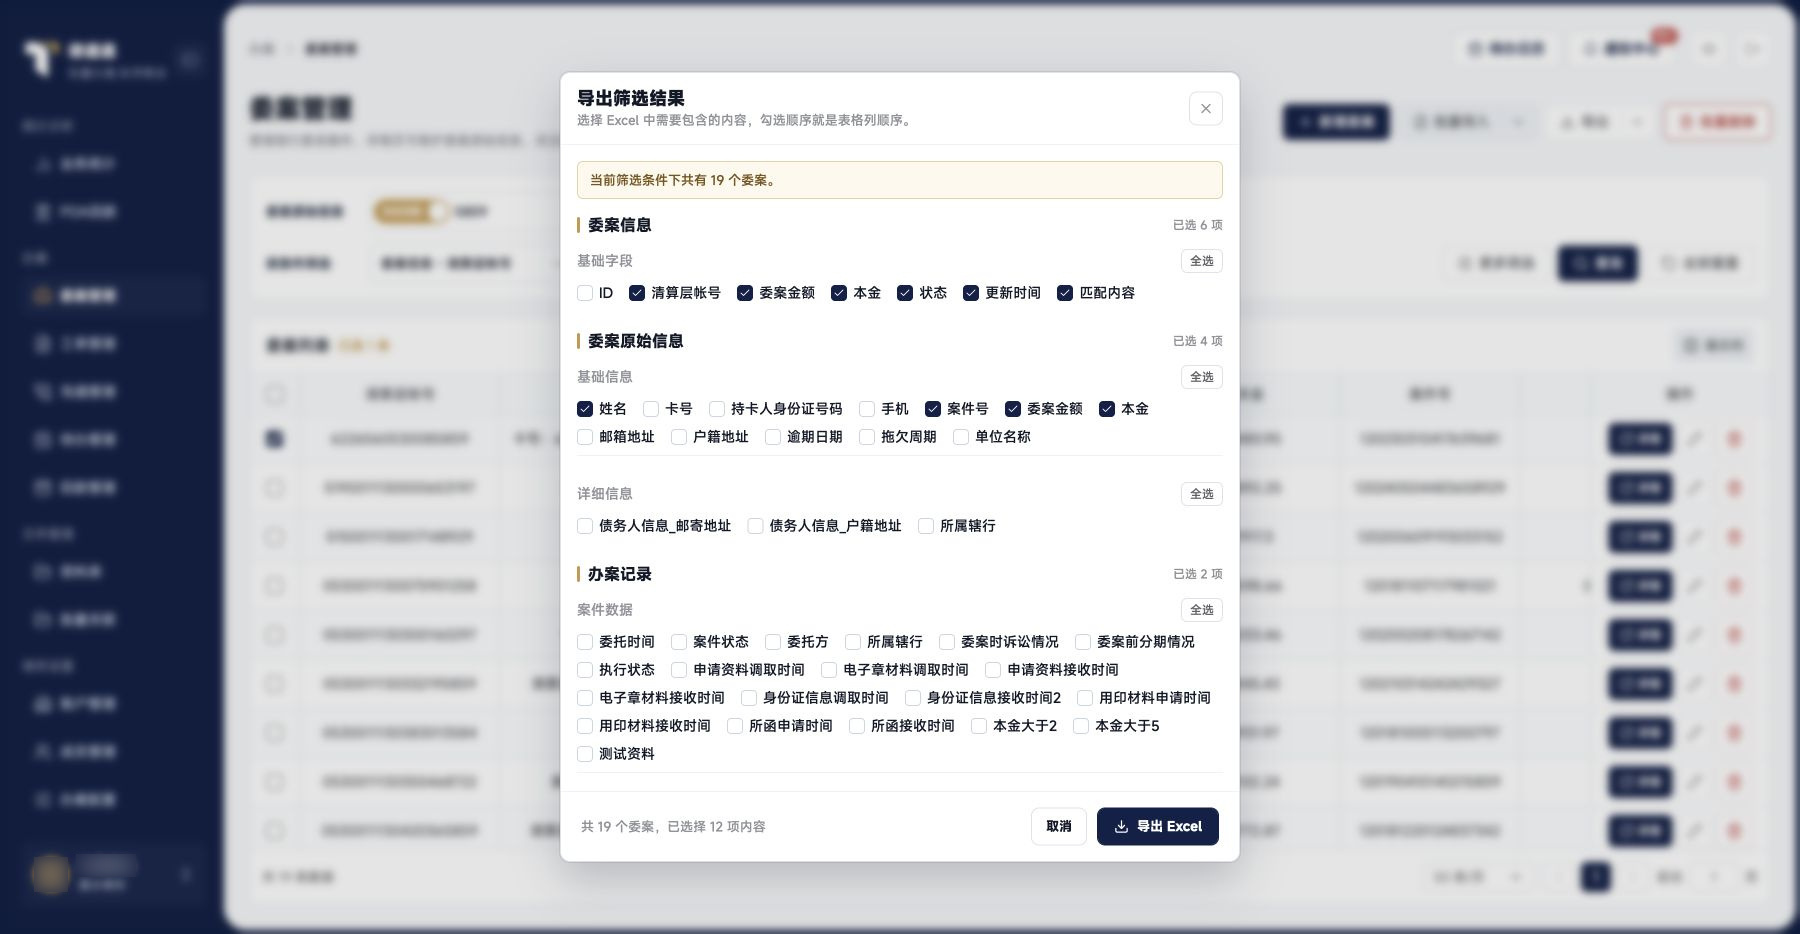Uncheck the 案件号 checkbox
Viewport: 1800px width, 934px height.
(933, 409)
